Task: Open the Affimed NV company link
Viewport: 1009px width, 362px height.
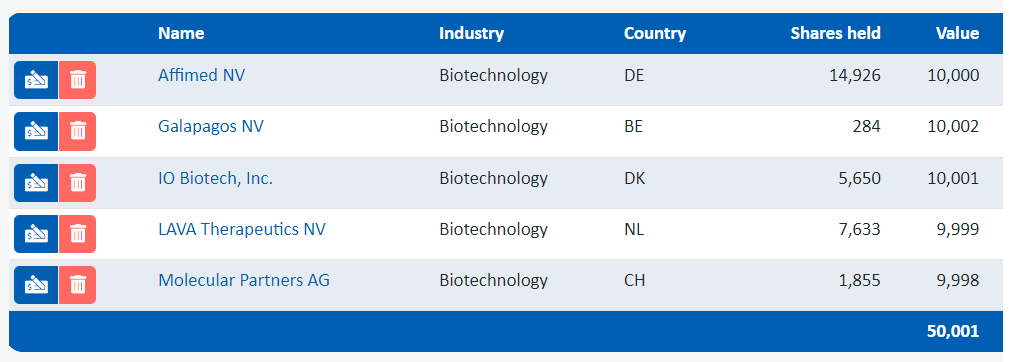Action: 201,75
